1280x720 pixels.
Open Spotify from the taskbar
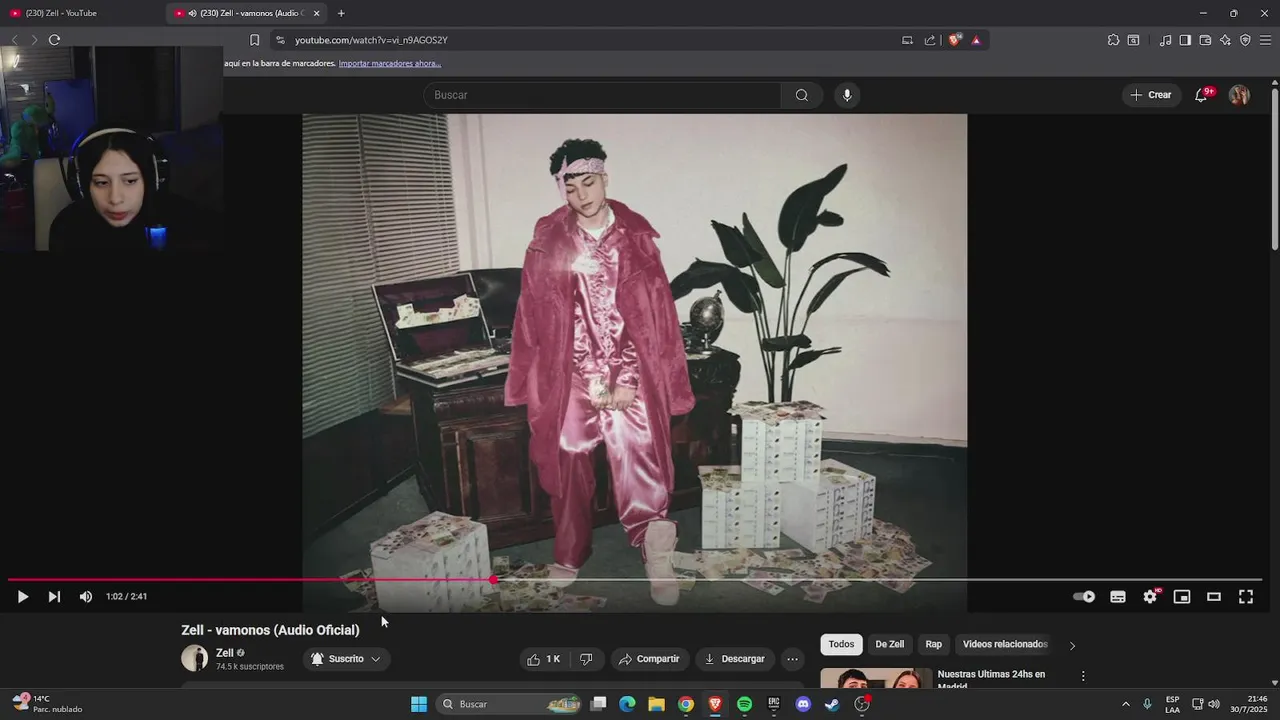click(x=744, y=704)
